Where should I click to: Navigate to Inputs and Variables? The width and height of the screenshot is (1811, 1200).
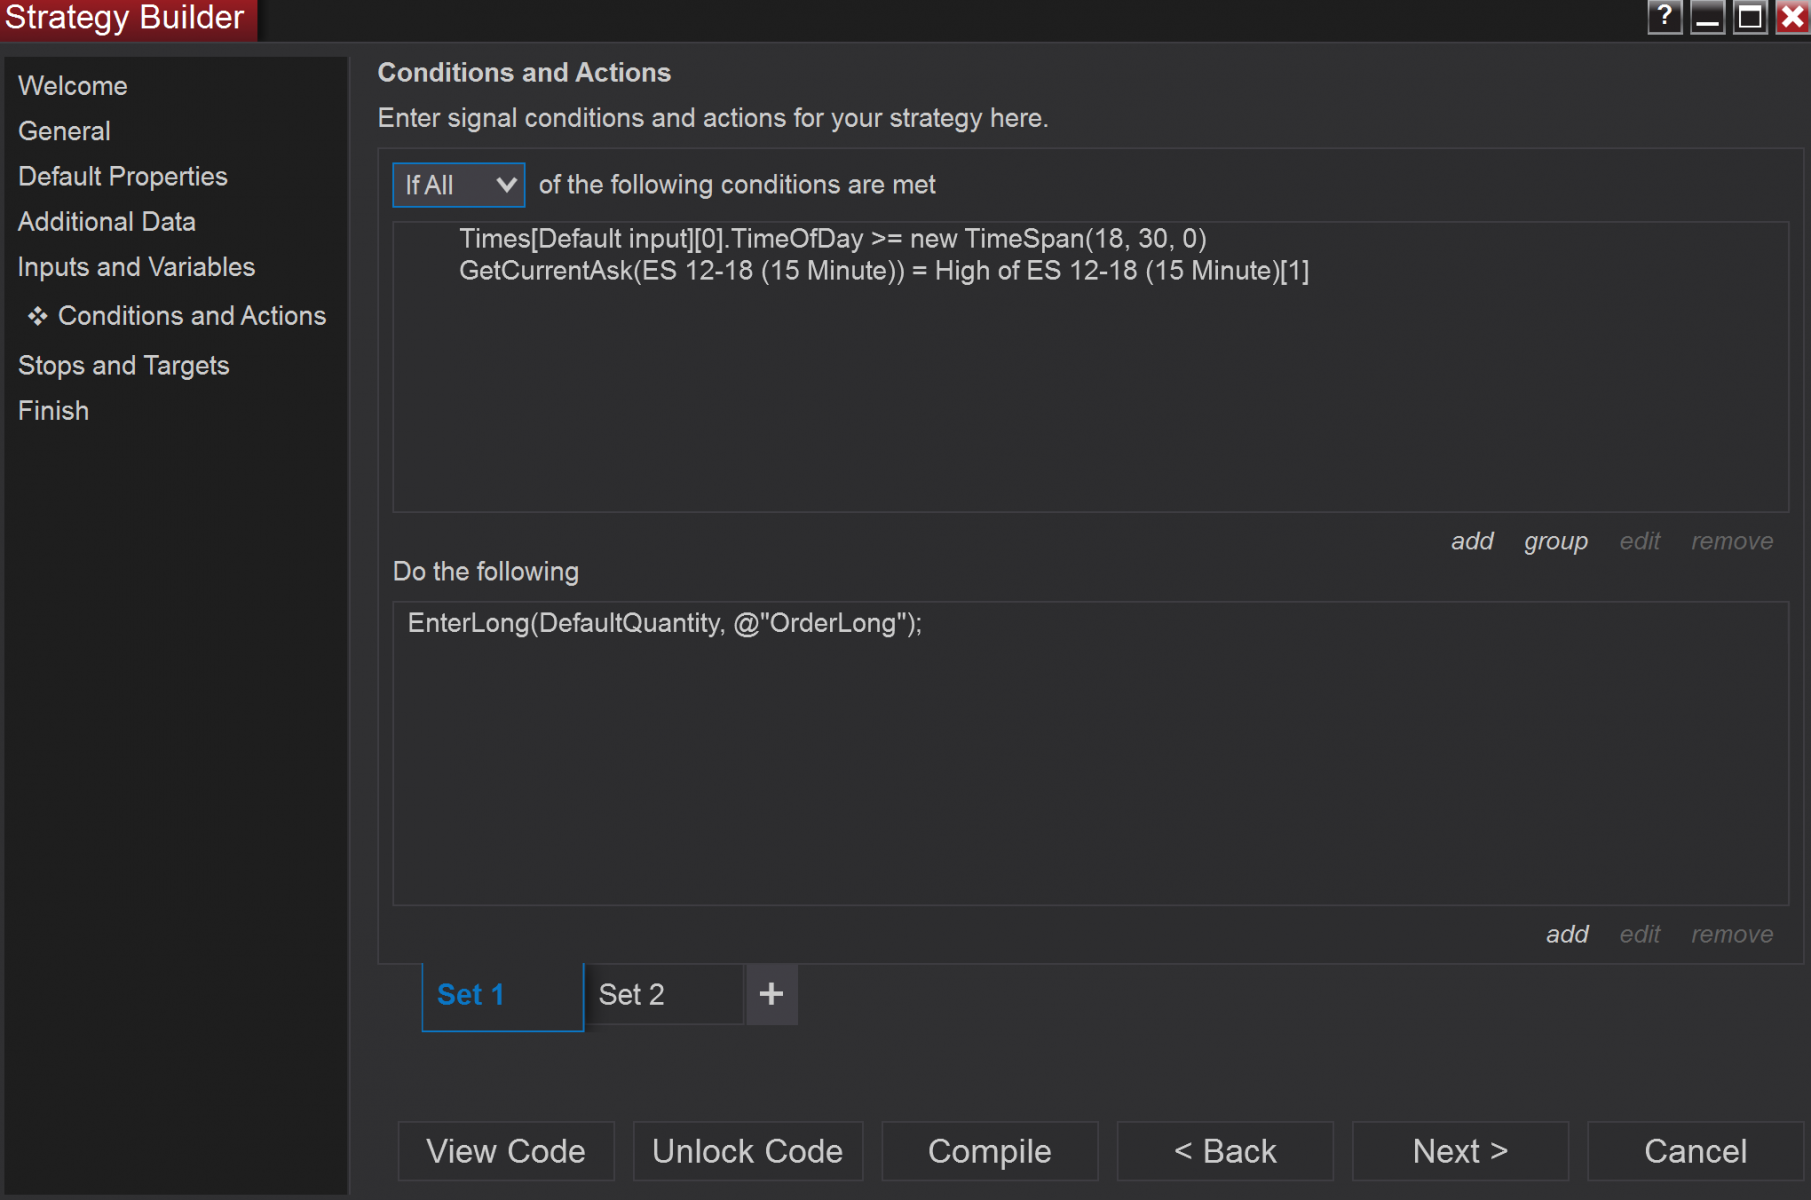pyautogui.click(x=137, y=267)
